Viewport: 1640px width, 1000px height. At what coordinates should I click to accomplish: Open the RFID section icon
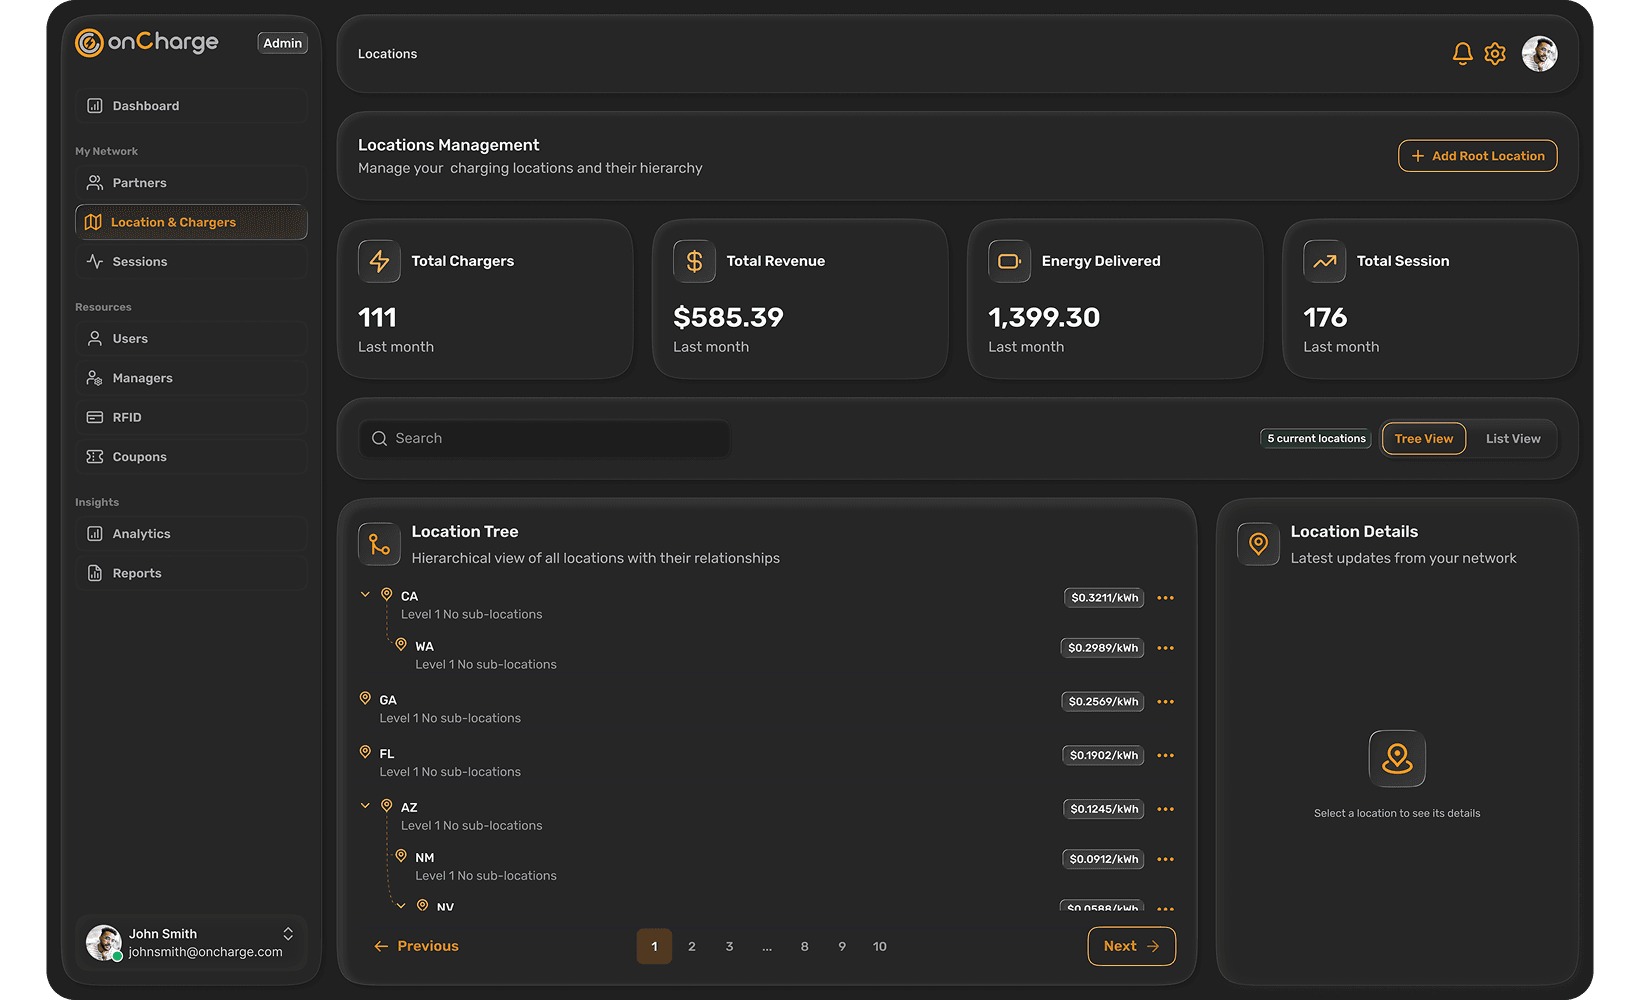[95, 417]
